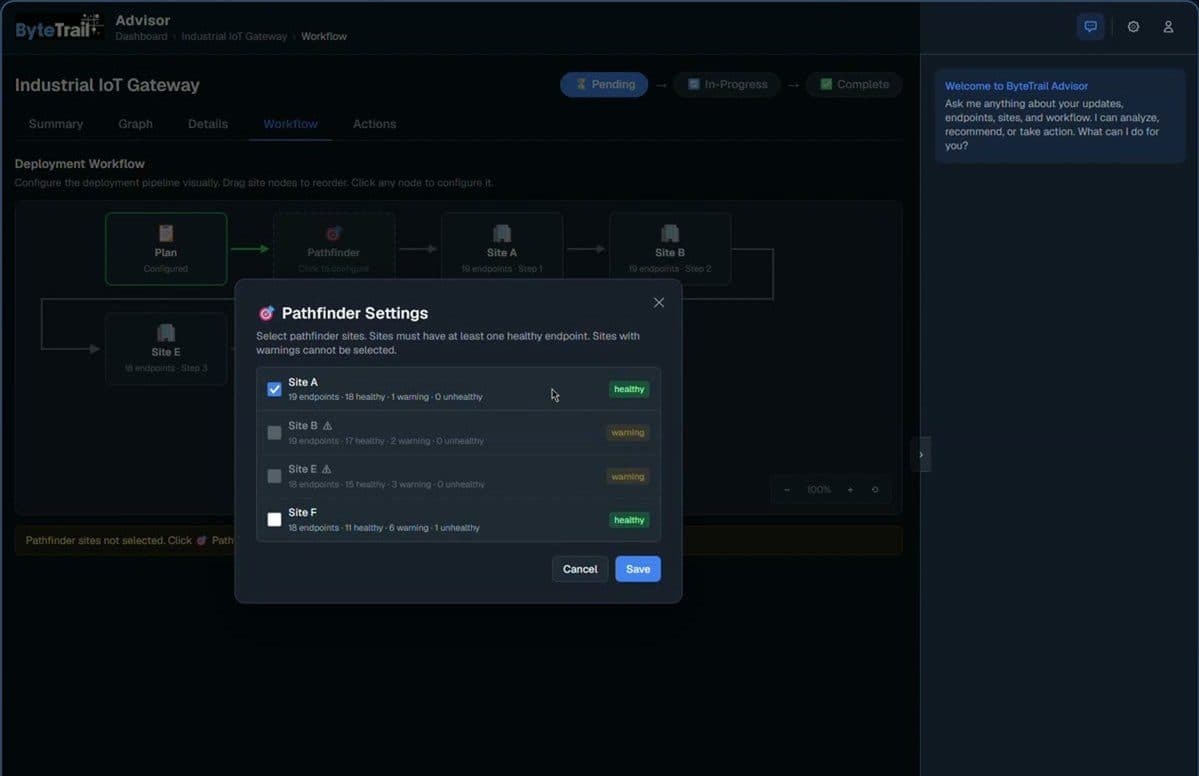
Task: Open Industrial IoT Gateway breadcrumb link
Action: tap(234, 36)
